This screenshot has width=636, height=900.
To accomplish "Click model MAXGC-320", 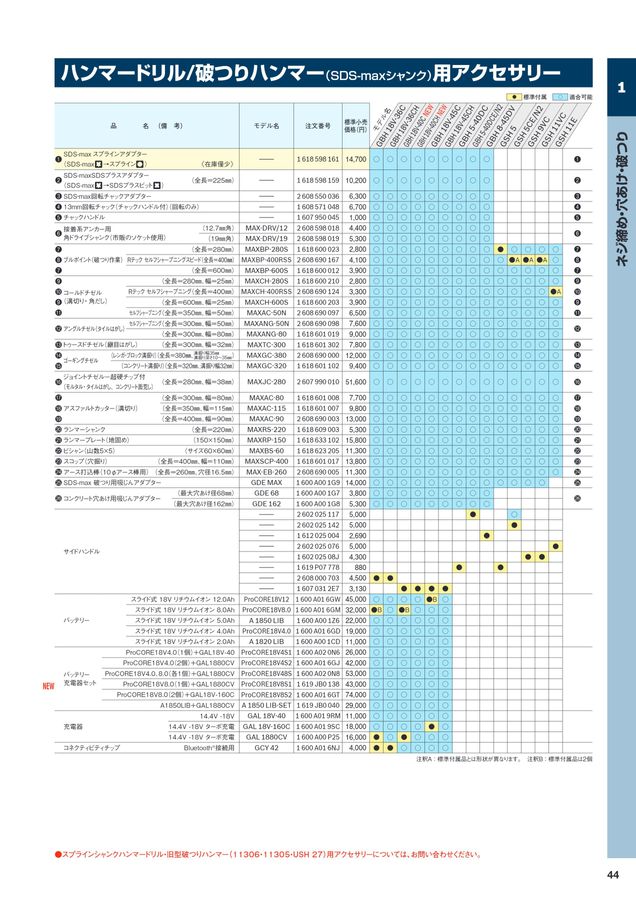I will coord(266,366).
